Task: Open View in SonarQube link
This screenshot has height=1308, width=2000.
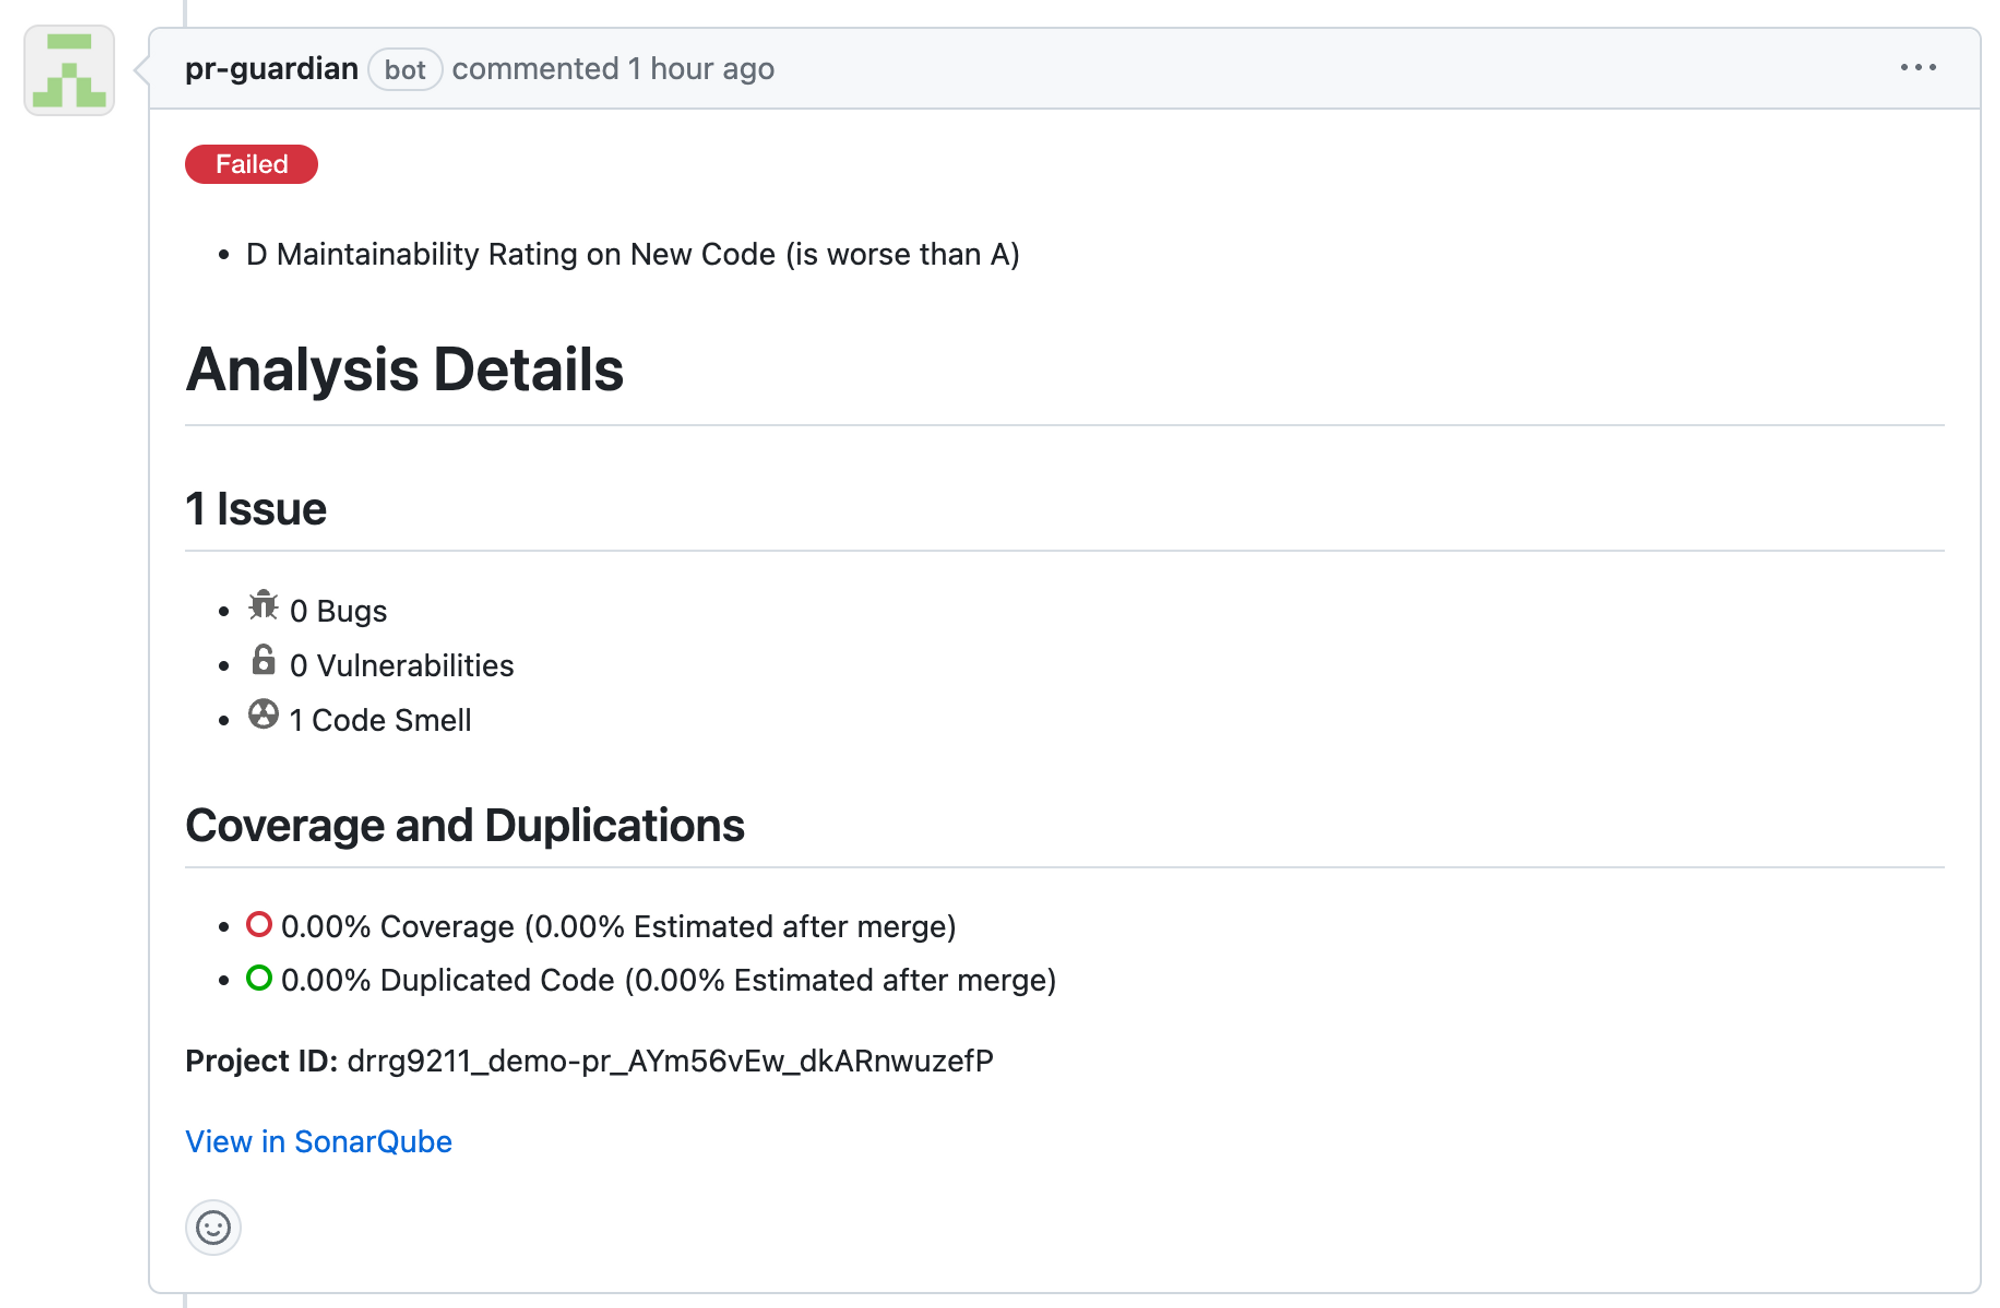Action: tap(318, 1141)
